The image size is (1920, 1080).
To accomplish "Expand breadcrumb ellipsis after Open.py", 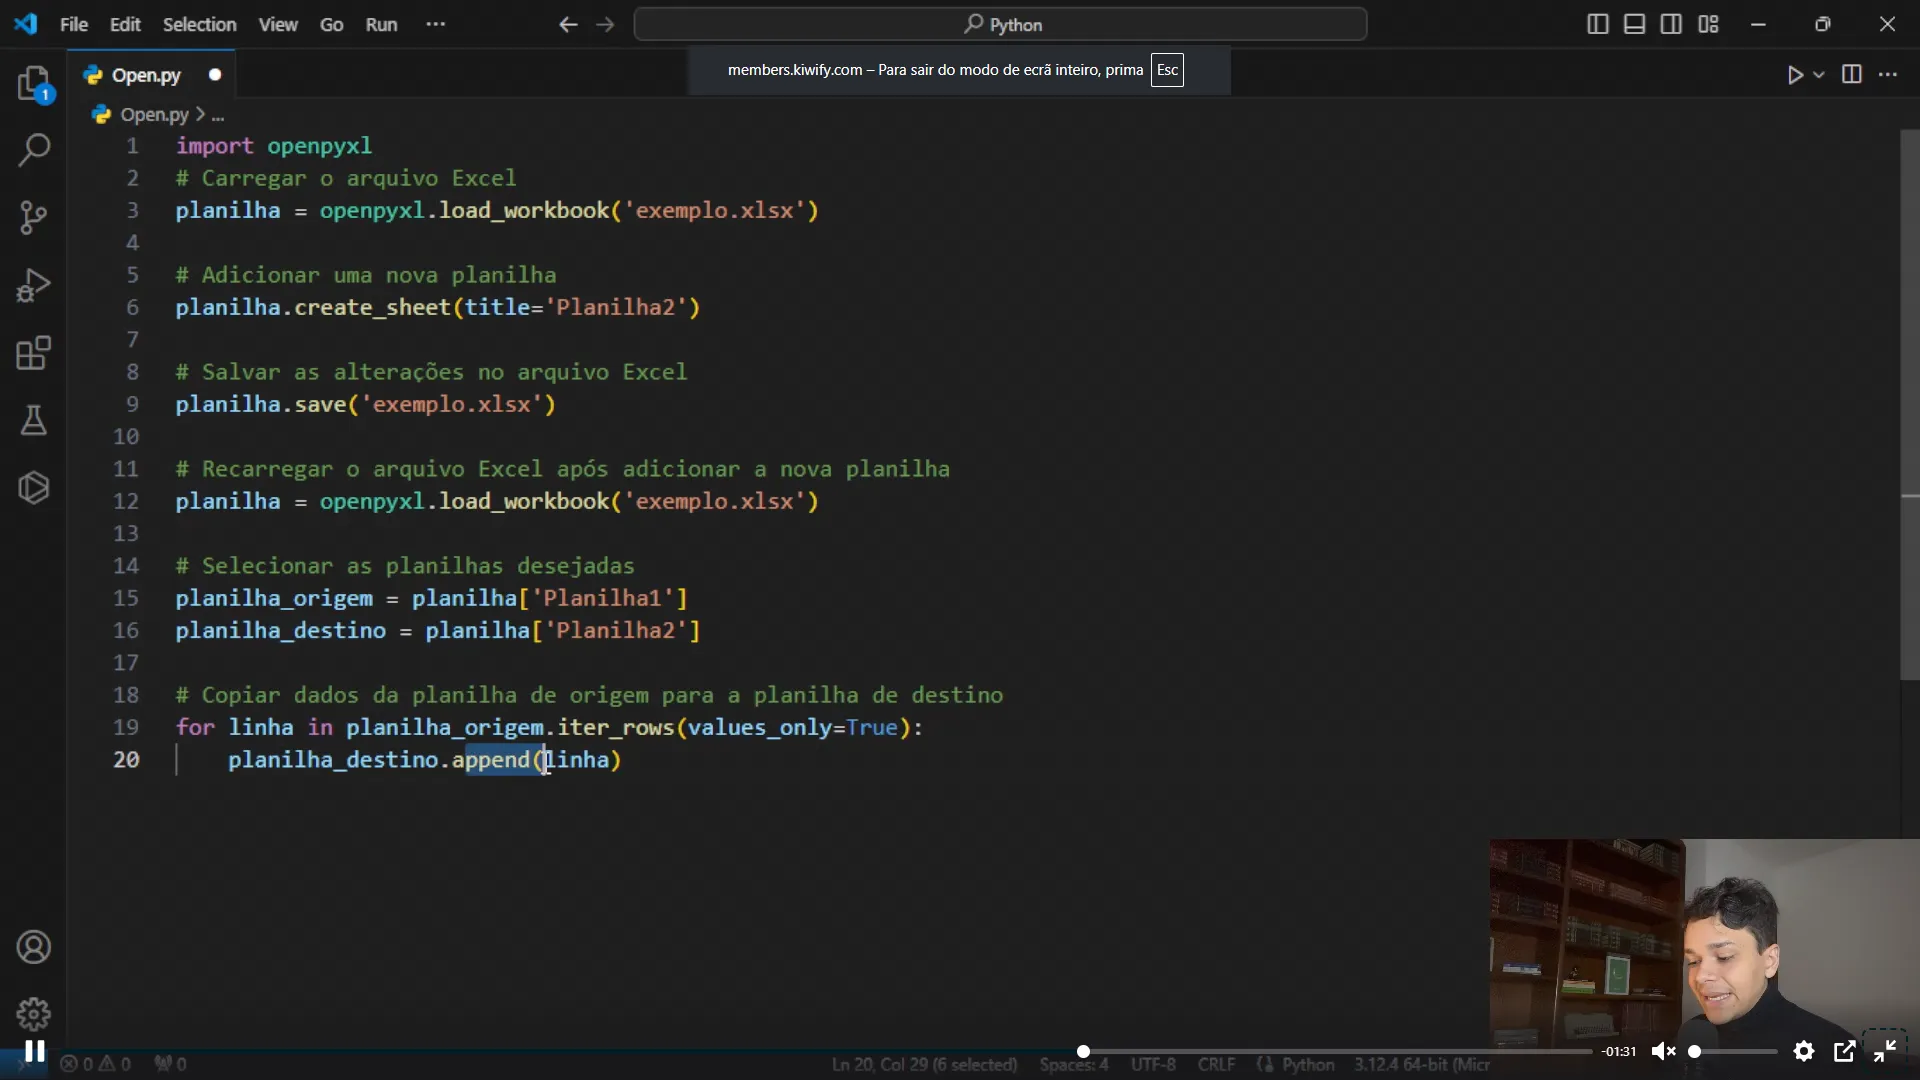I will point(218,115).
